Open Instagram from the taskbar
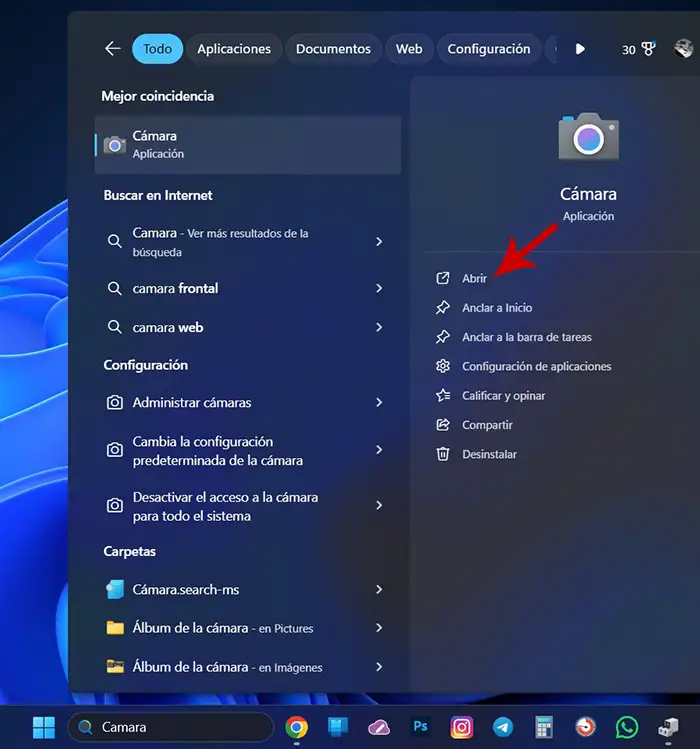 (462, 727)
